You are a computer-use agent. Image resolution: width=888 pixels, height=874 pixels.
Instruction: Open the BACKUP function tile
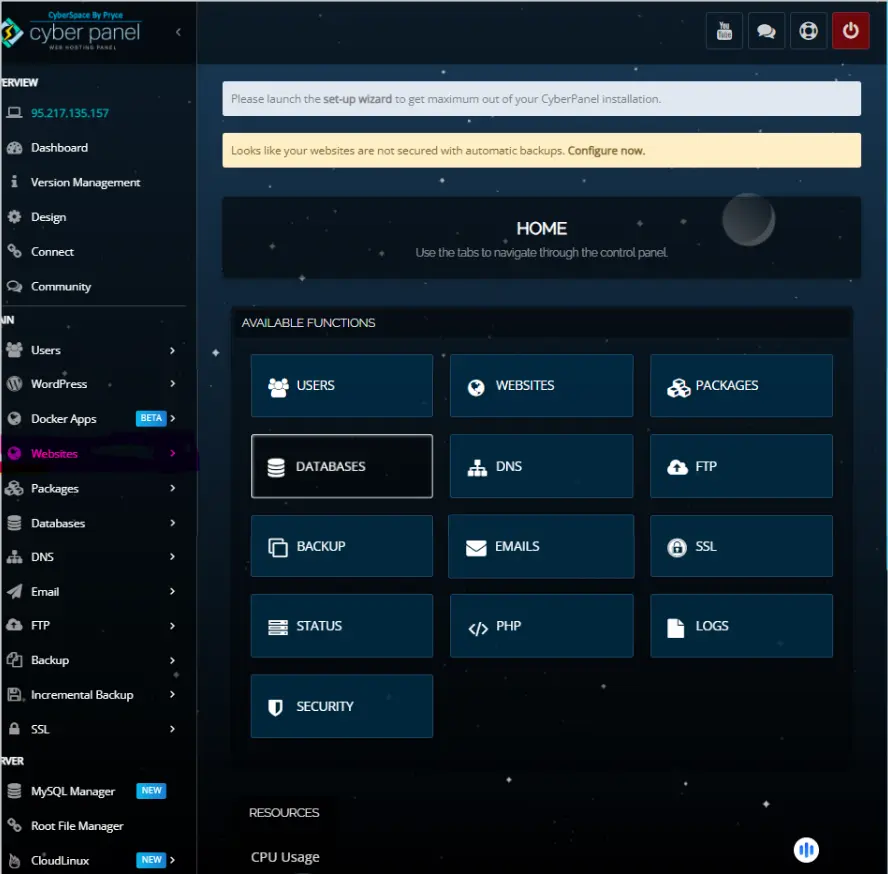coord(341,546)
